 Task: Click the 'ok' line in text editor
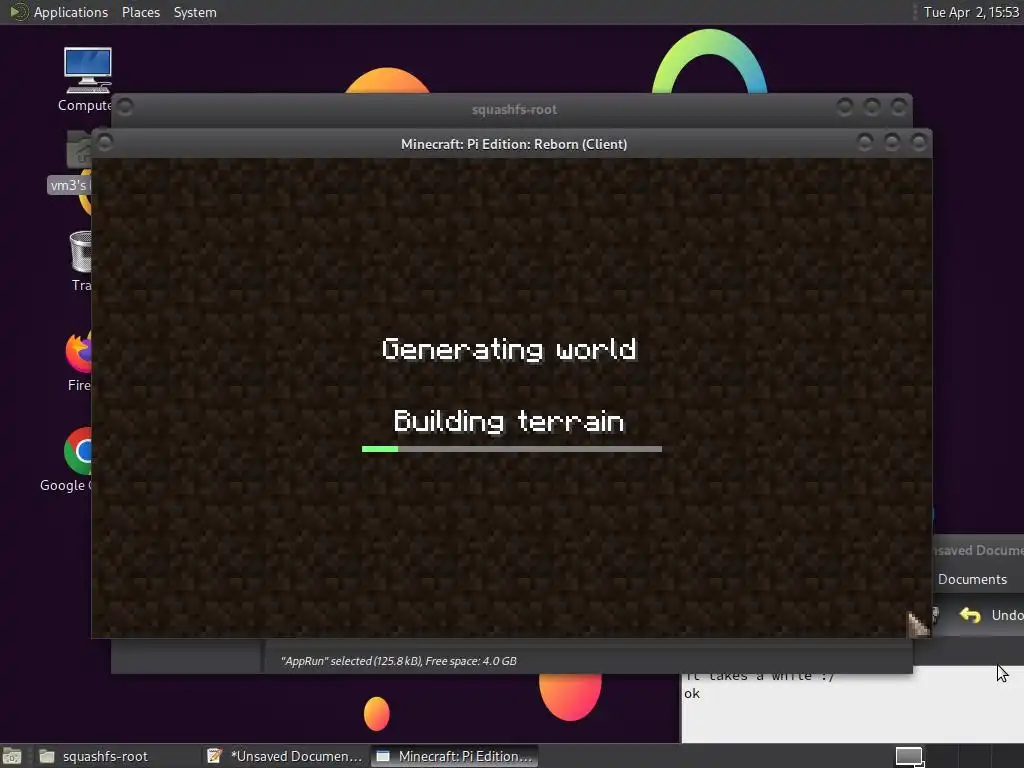(x=692, y=694)
